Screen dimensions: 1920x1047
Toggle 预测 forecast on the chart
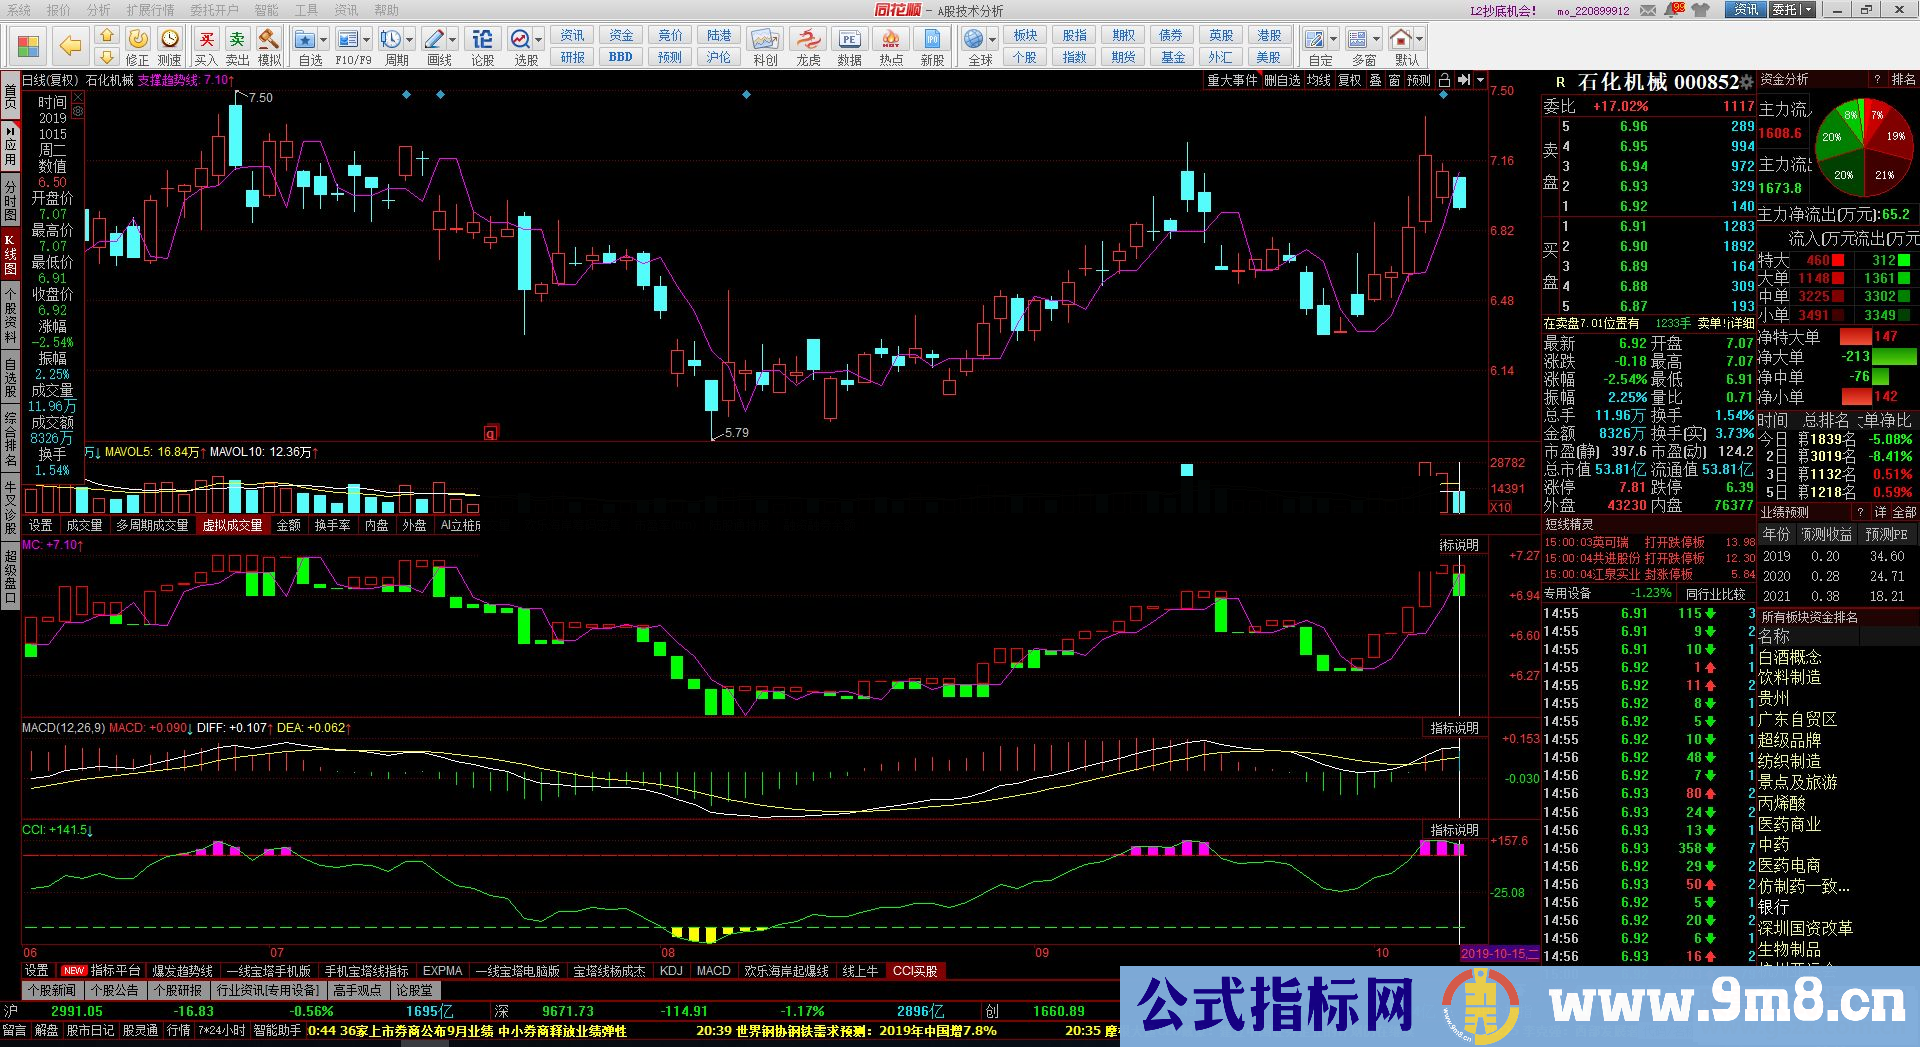coord(1419,80)
